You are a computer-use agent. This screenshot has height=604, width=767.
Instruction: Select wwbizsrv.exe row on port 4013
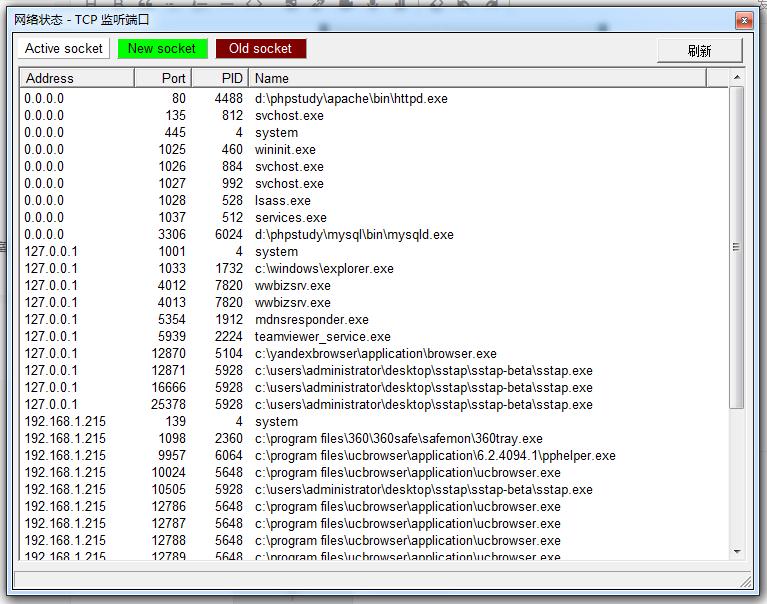click(374, 302)
